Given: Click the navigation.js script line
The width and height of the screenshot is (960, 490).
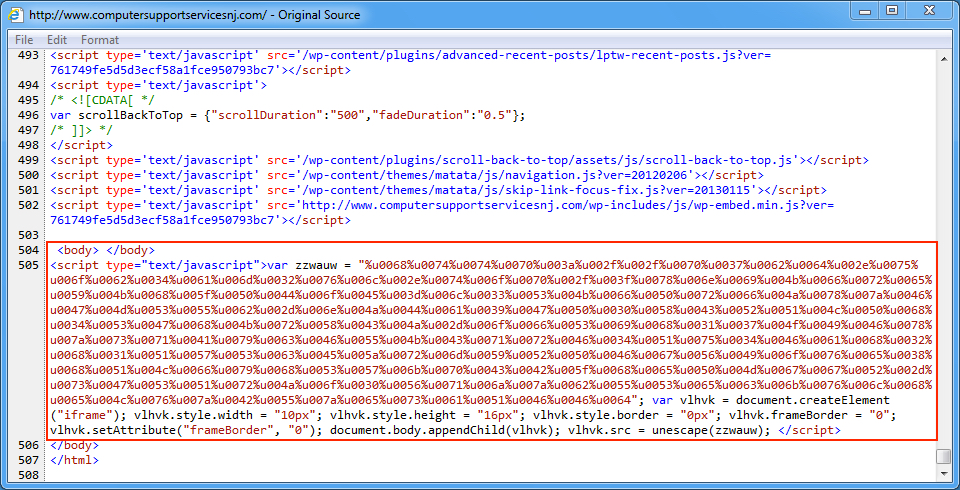Looking at the screenshot, I should click(x=407, y=175).
